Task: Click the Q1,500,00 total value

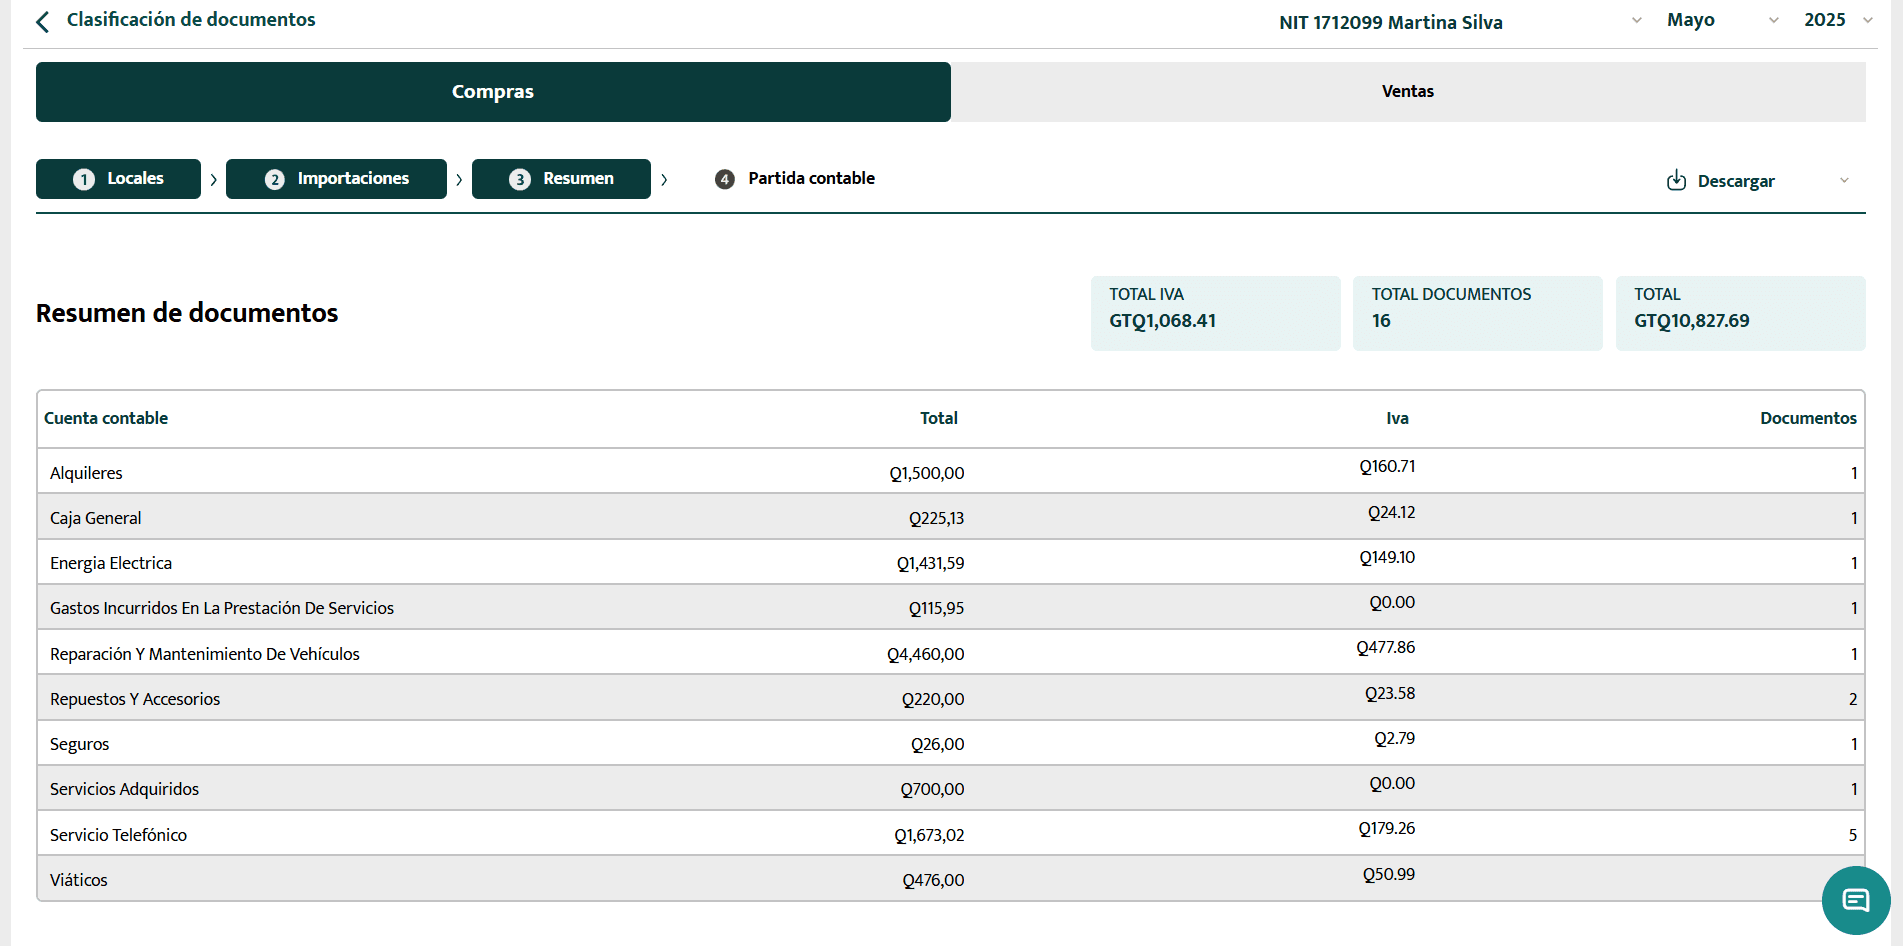Action: tap(927, 473)
